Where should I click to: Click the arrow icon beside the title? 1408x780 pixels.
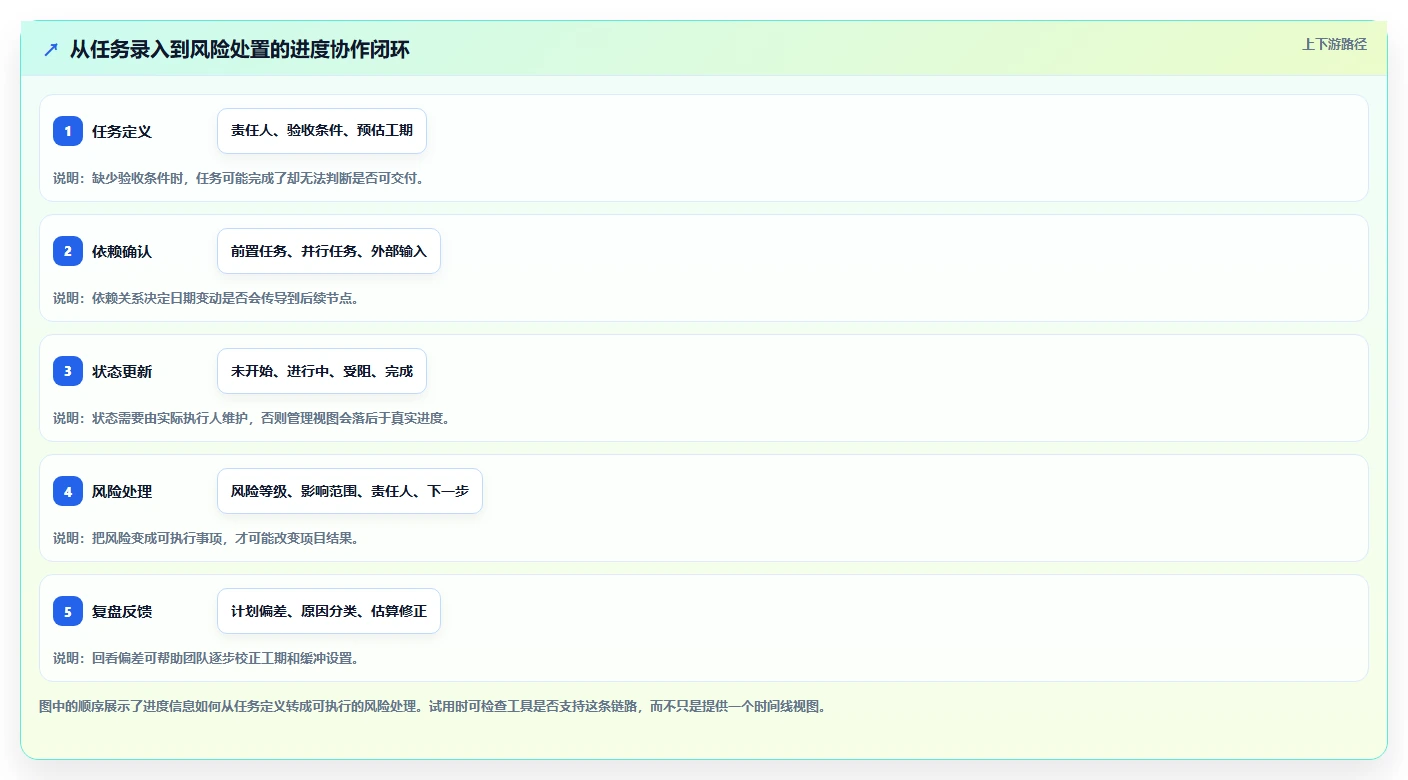point(51,50)
